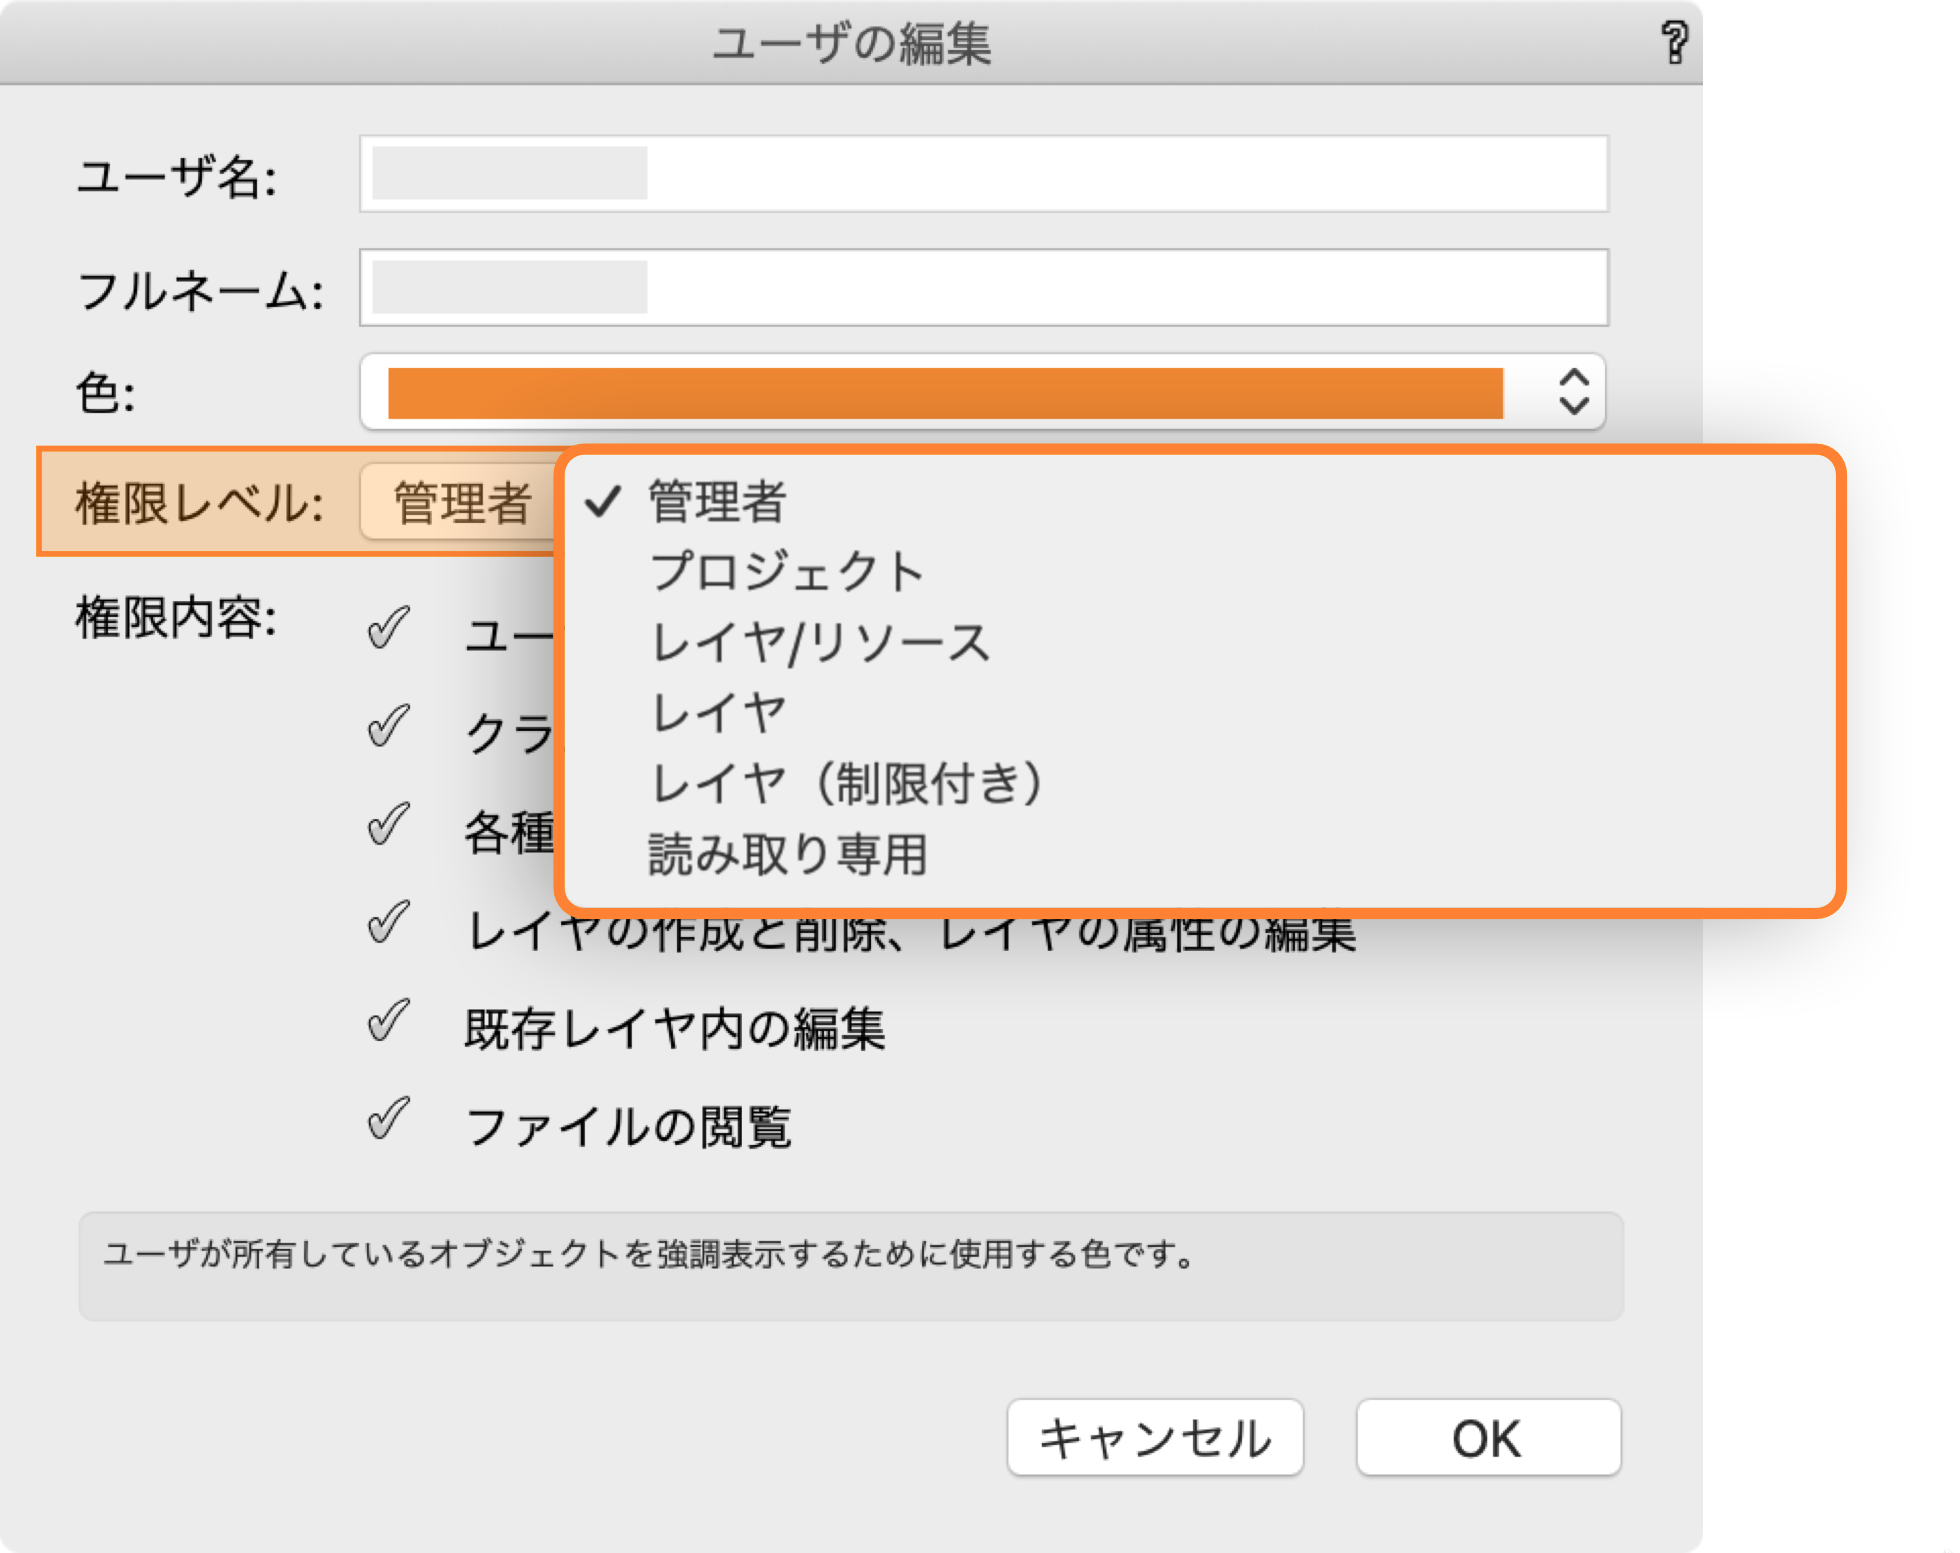
Task: Click the キャンセル button
Action: (1155, 1437)
